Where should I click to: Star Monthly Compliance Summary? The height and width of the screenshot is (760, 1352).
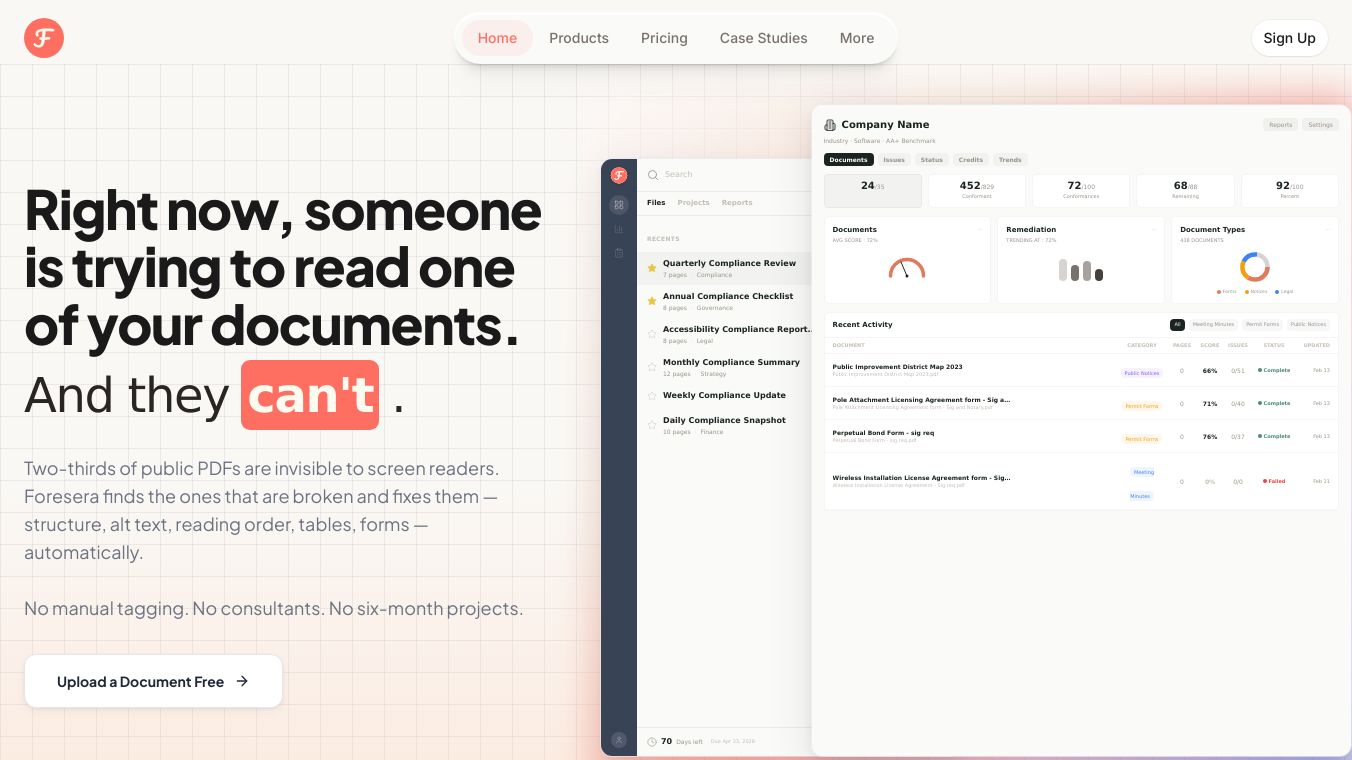[x=652, y=367]
